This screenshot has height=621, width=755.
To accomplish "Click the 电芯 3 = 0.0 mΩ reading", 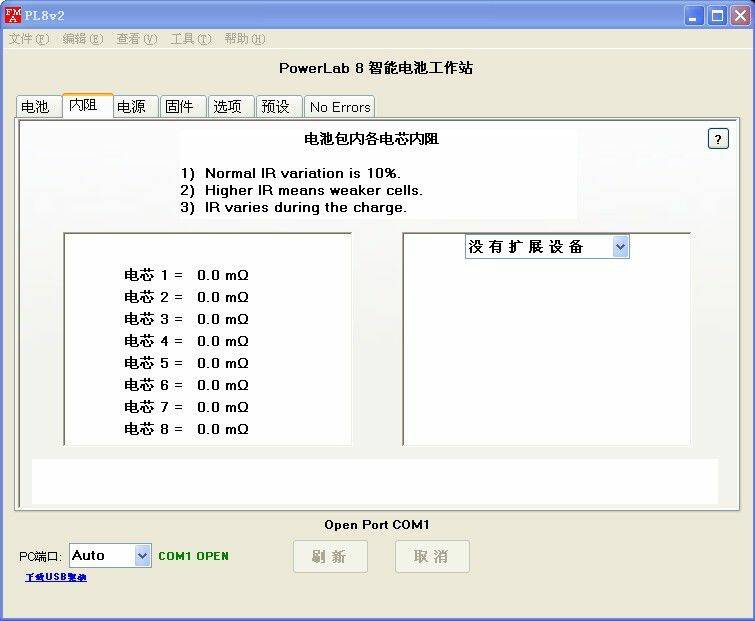I will [x=186, y=319].
